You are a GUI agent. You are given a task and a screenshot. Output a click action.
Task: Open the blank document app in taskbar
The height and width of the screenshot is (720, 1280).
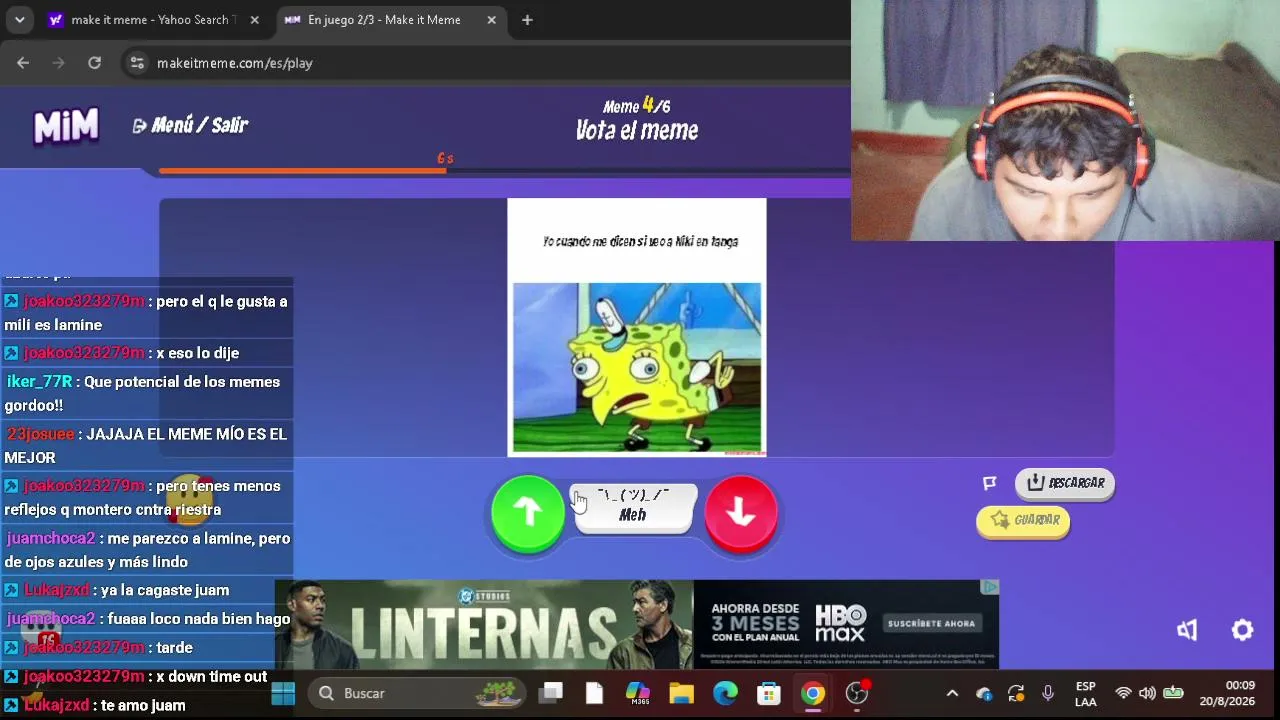(594, 693)
